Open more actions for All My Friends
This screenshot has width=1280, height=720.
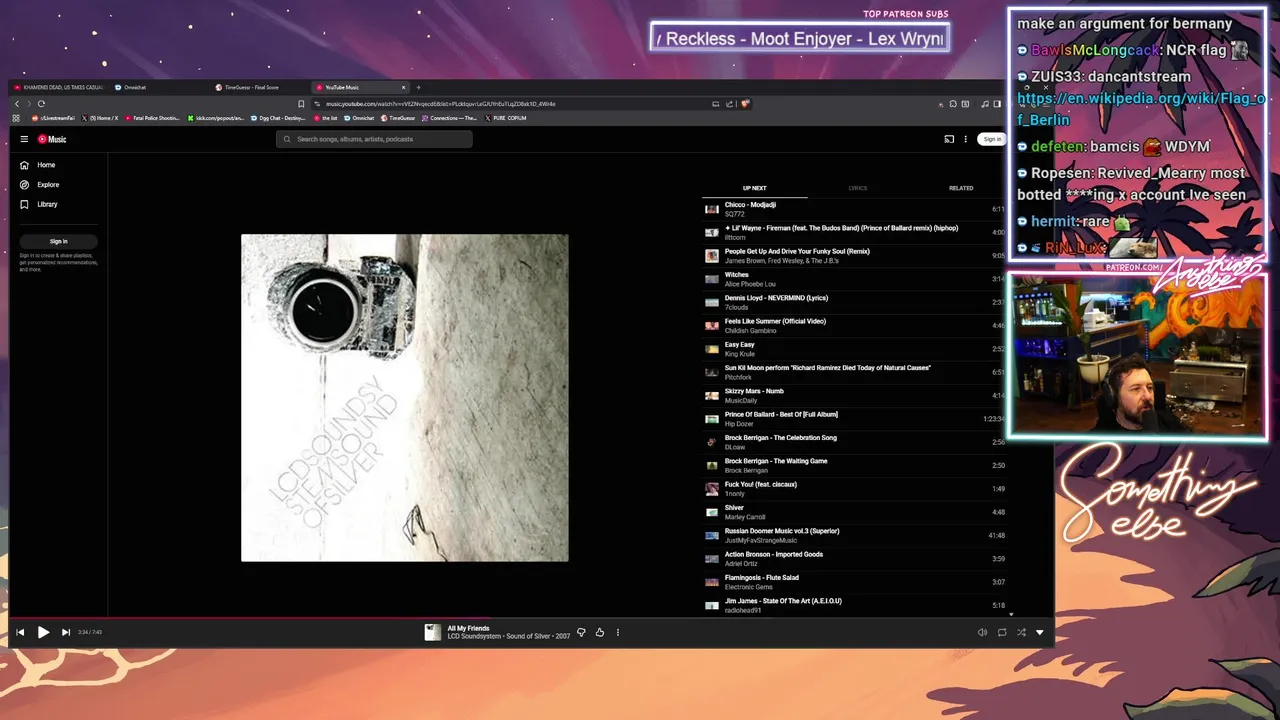618,632
